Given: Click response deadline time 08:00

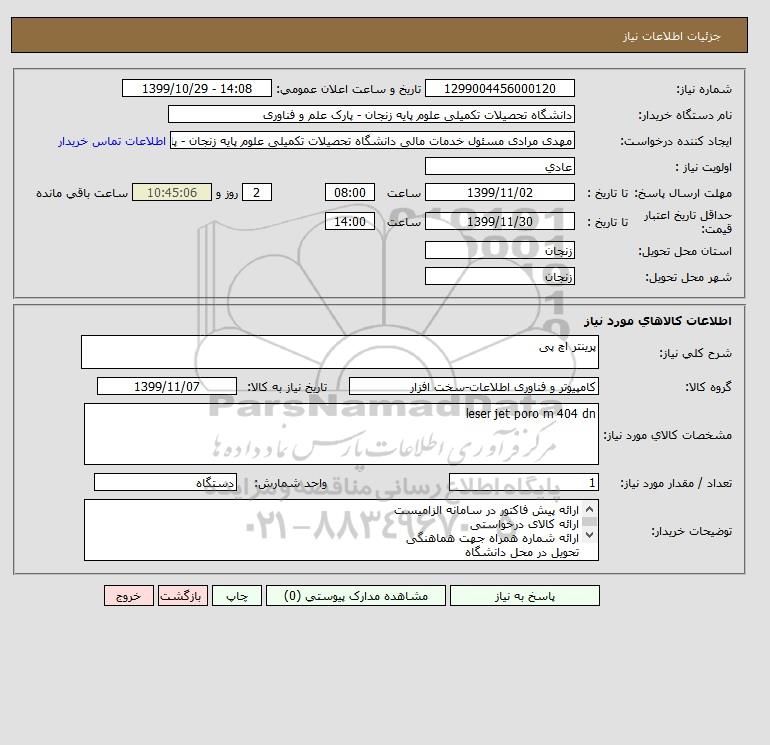Looking at the screenshot, I should click(350, 193).
